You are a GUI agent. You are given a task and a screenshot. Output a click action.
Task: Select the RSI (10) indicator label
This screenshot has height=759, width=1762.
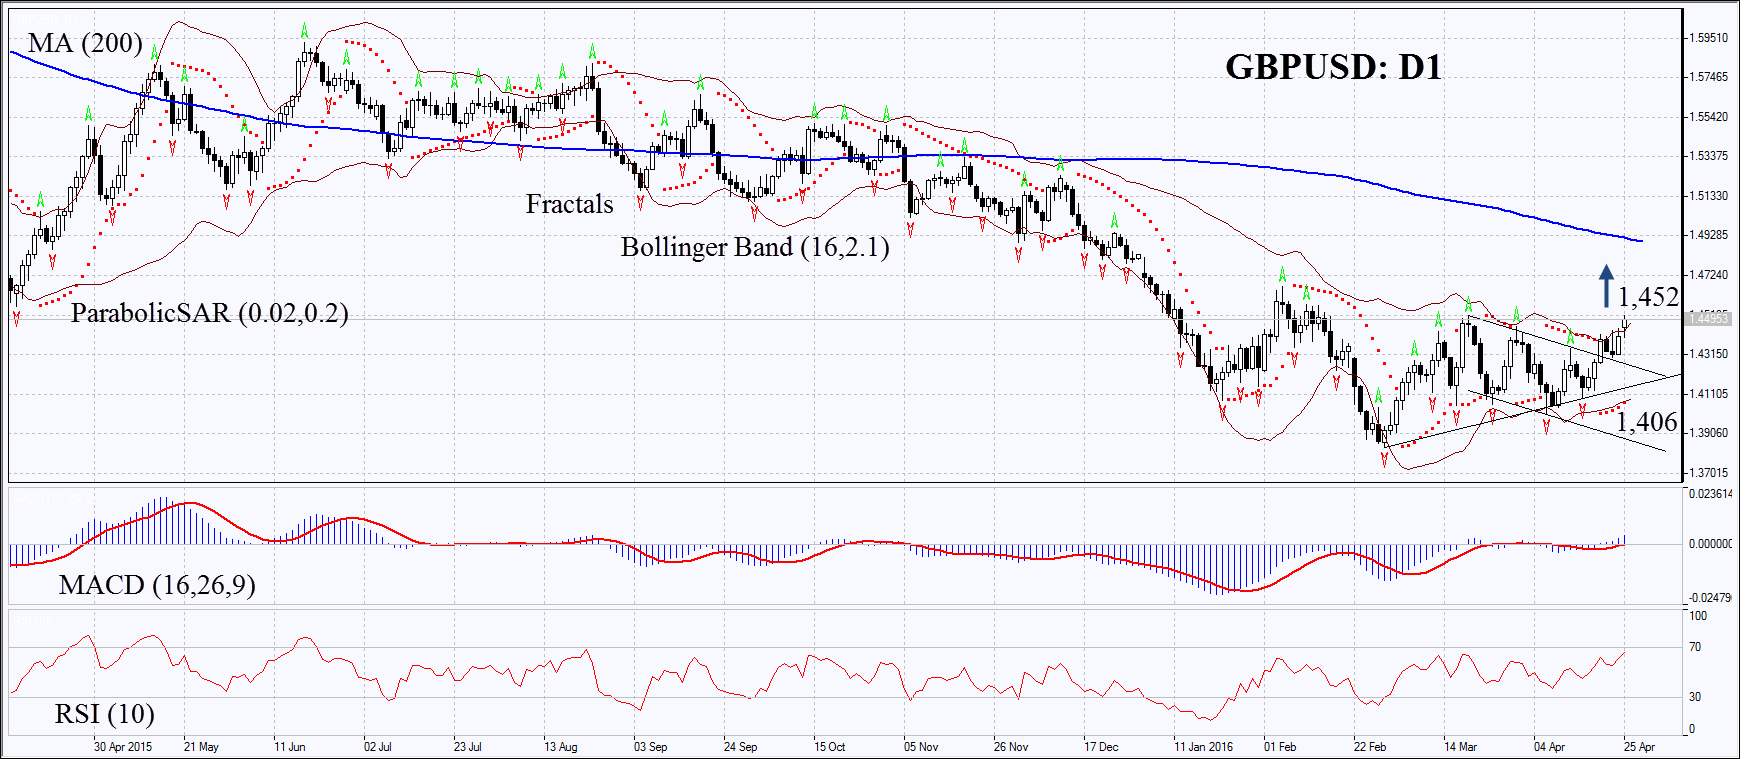104,714
